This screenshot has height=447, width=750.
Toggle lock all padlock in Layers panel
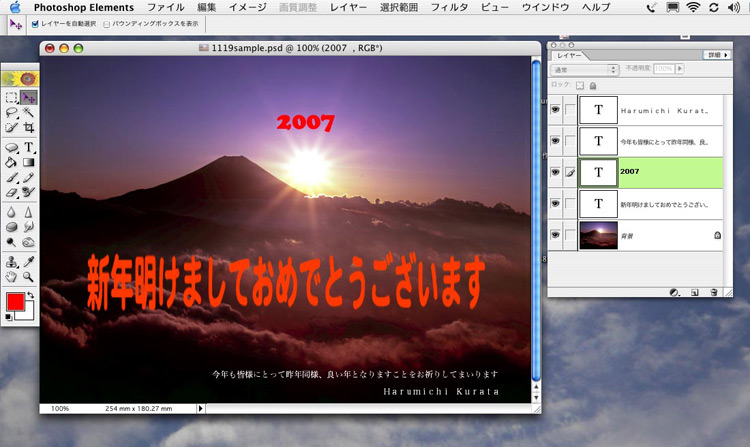coord(593,86)
